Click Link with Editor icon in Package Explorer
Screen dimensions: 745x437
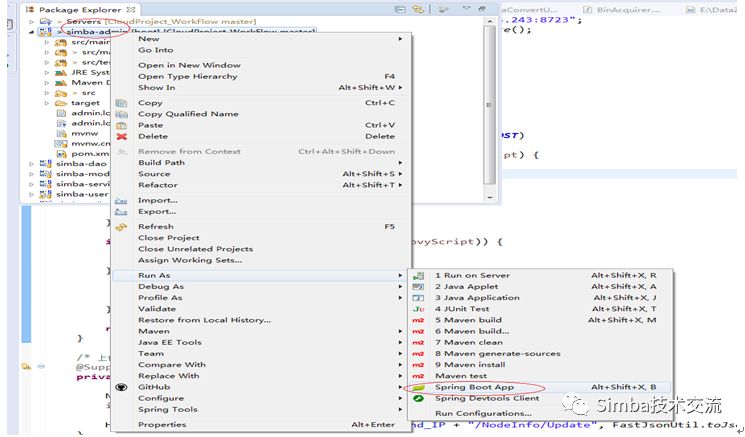tap(418, 9)
